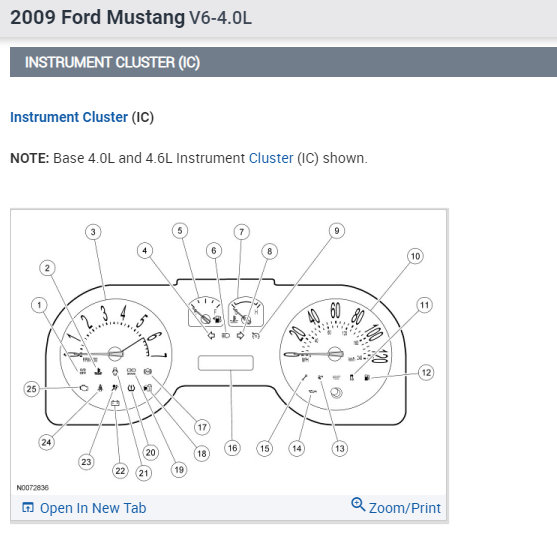Click the right turn signal arrow icon
The width and height of the screenshot is (557, 558).
coord(241,335)
